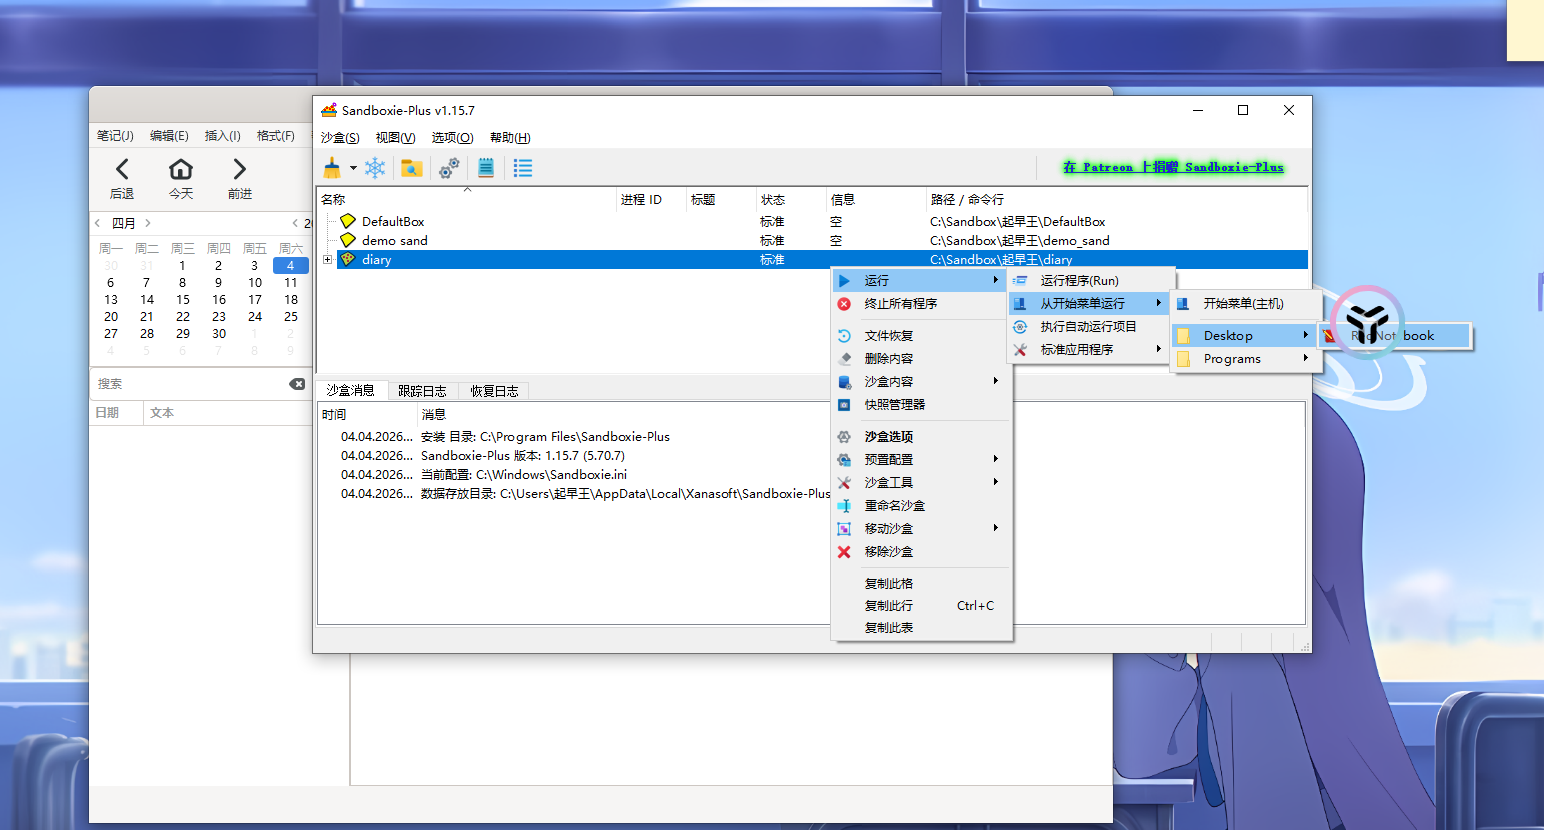Click the 沙盒内容 database icon
Image resolution: width=1544 pixels, height=830 pixels.
point(844,382)
